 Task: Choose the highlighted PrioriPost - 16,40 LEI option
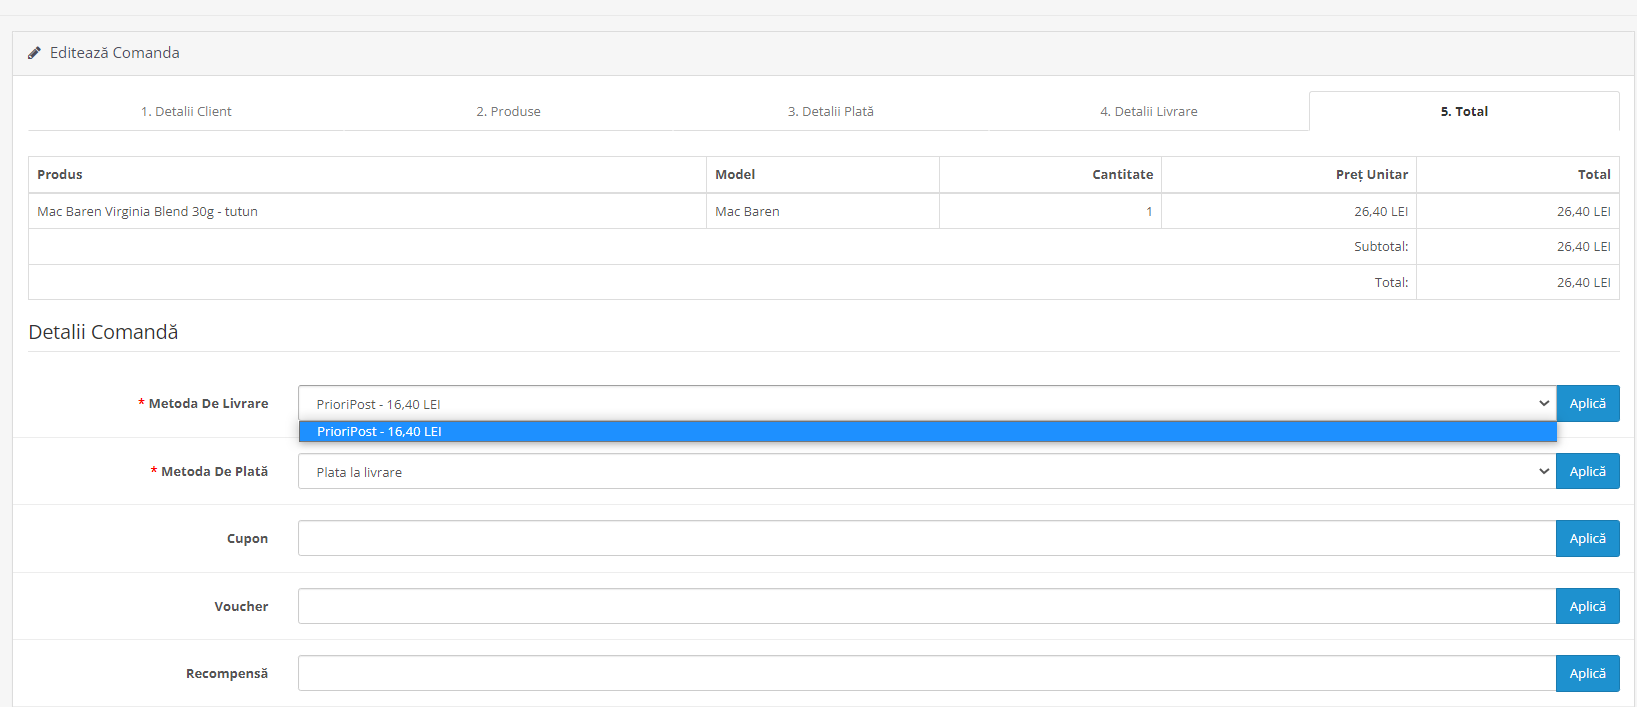927,431
